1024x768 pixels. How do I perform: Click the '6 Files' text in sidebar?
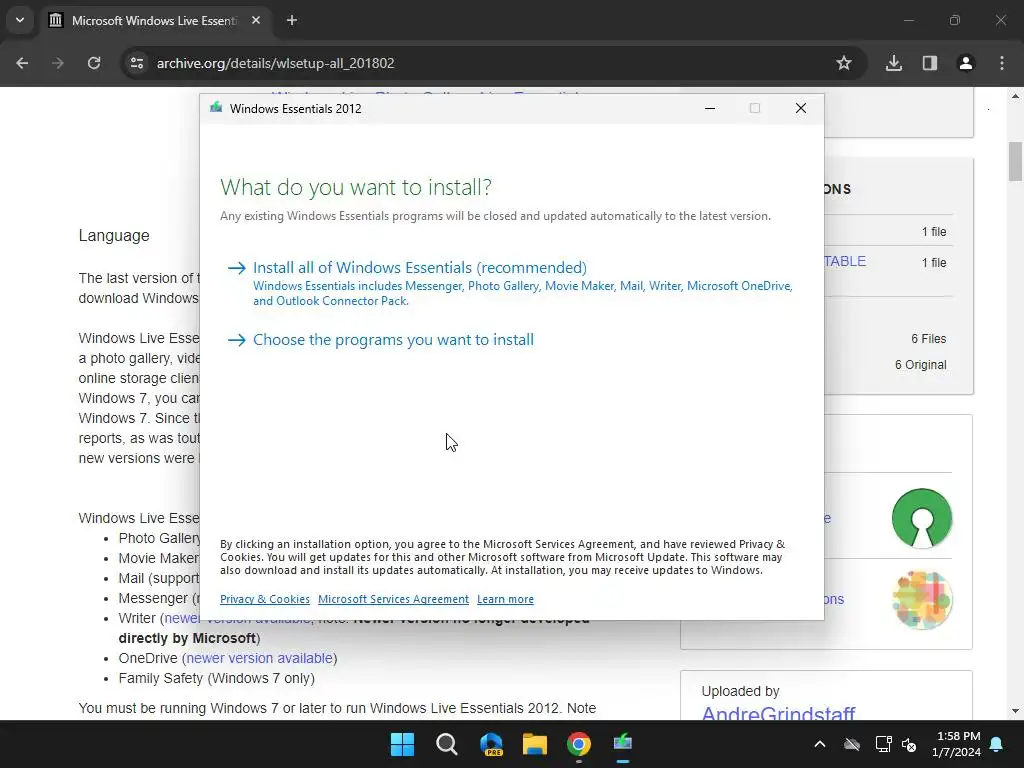[x=929, y=339]
